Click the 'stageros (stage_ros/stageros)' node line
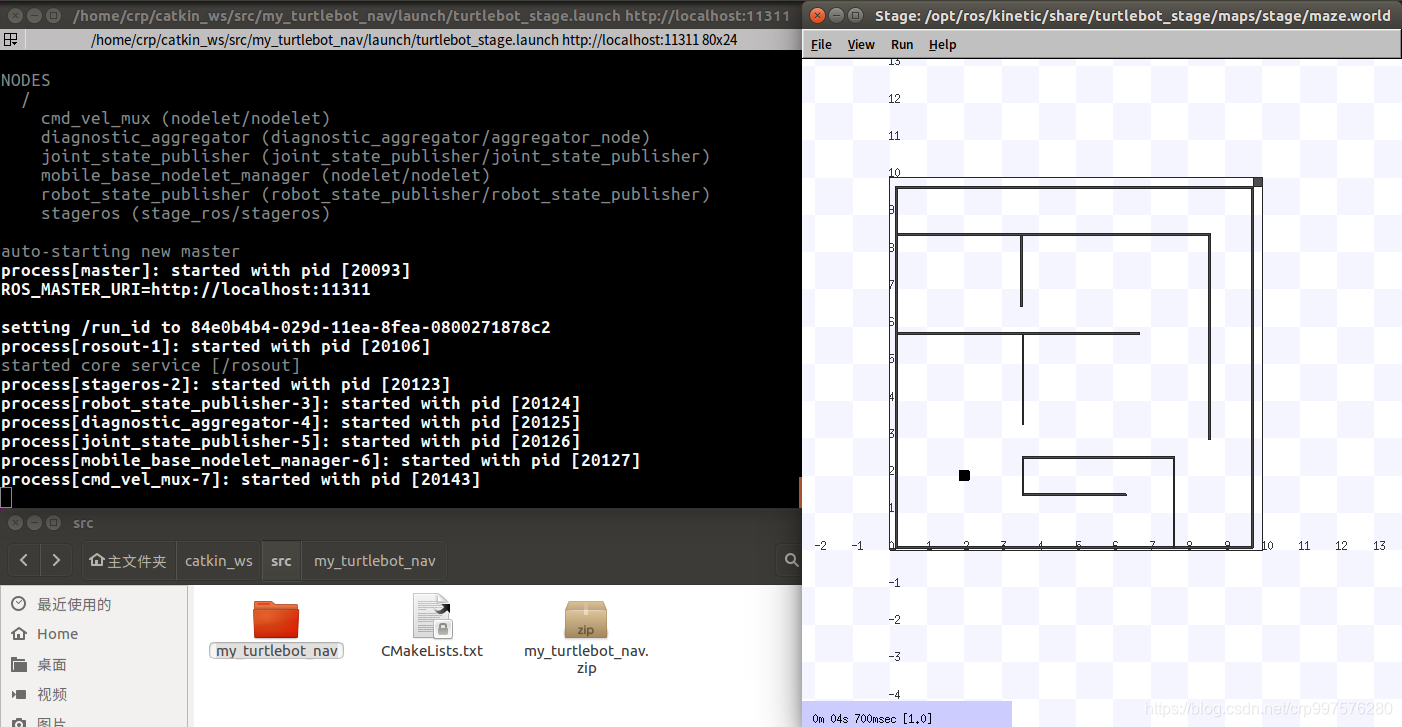1402x727 pixels. coord(185,213)
